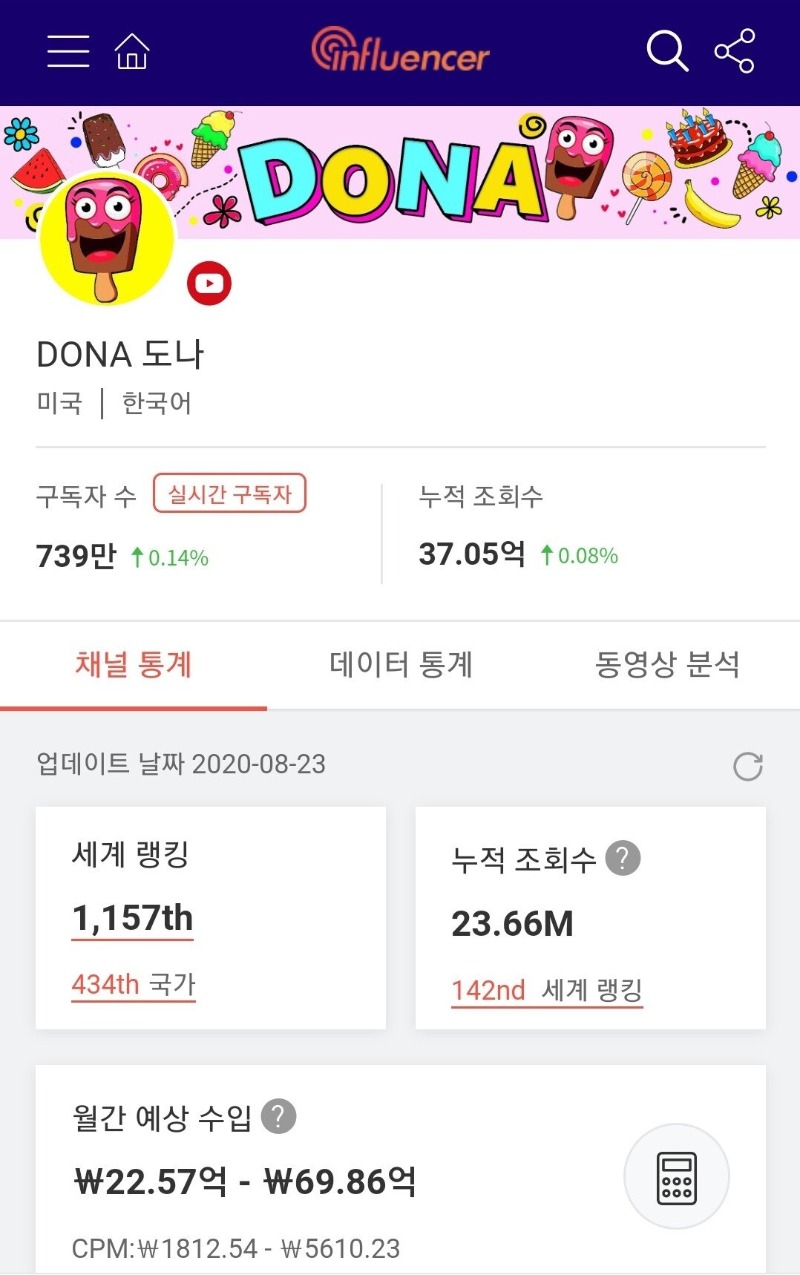Viewport: 800px width, 1275px height.
Task: Open the 142nd world ranking link
Action: click(488, 990)
